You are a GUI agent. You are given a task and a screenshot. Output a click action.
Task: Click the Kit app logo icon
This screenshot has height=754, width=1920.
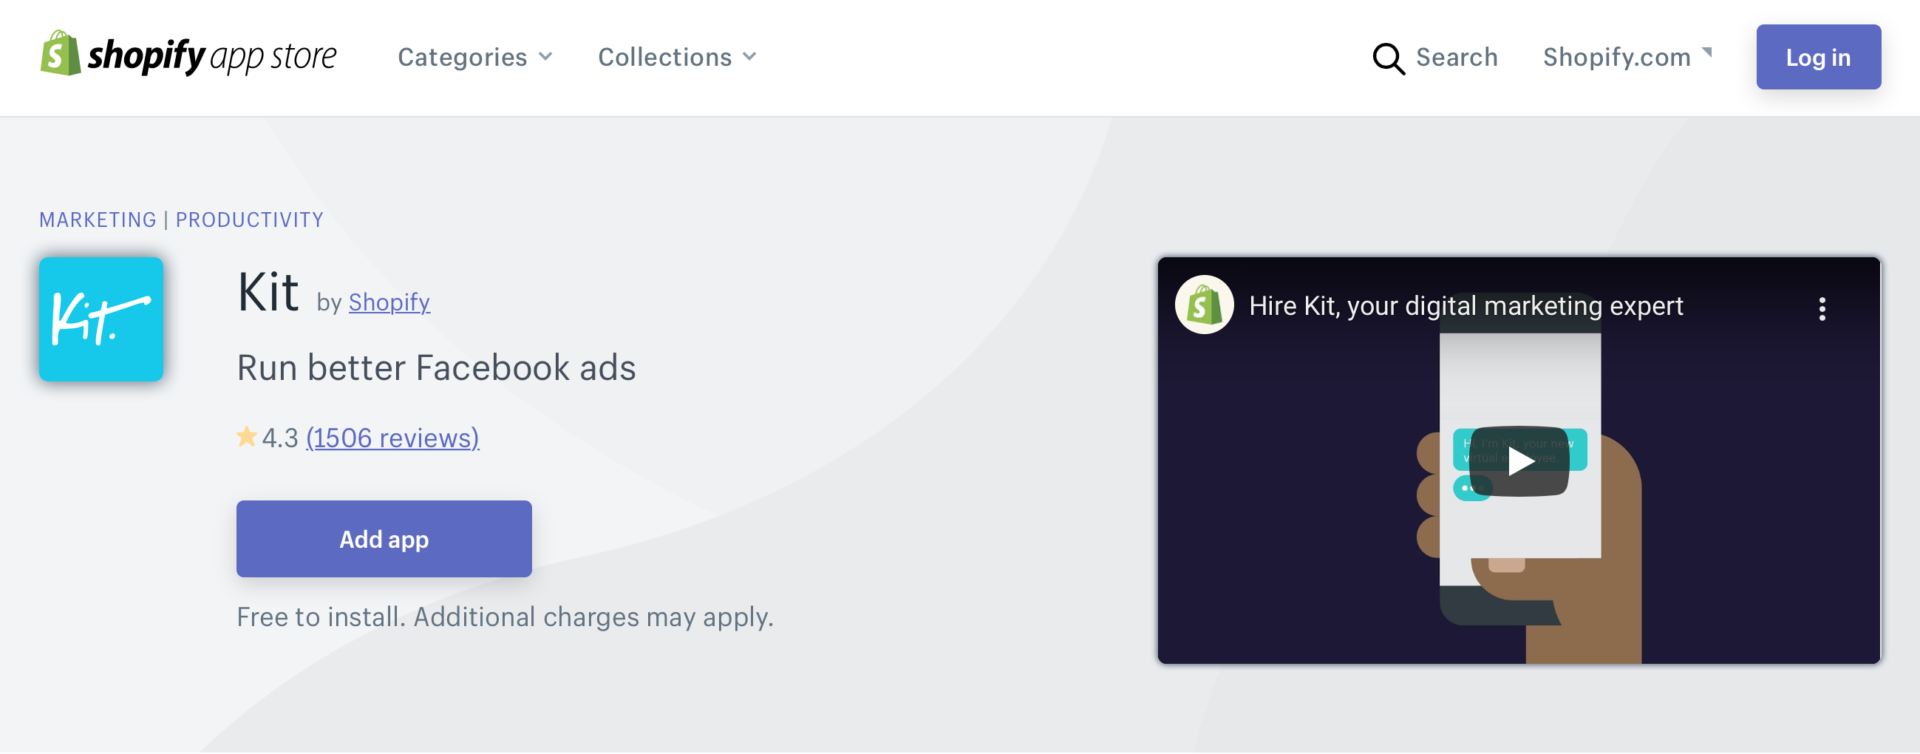[x=101, y=320]
